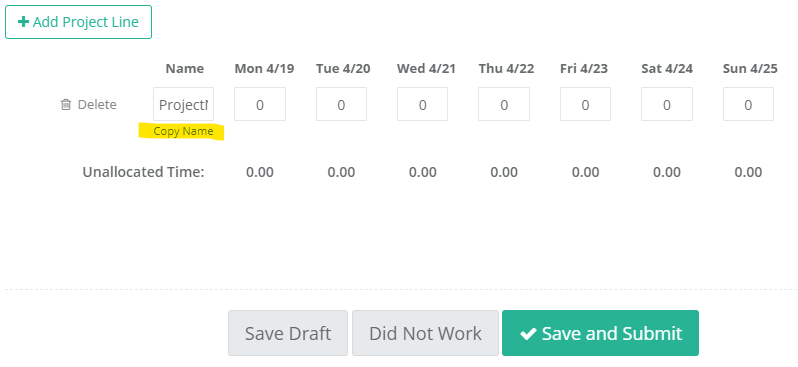This screenshot has width=798, height=367.
Task: Focus the project Name input field
Action: (x=184, y=104)
